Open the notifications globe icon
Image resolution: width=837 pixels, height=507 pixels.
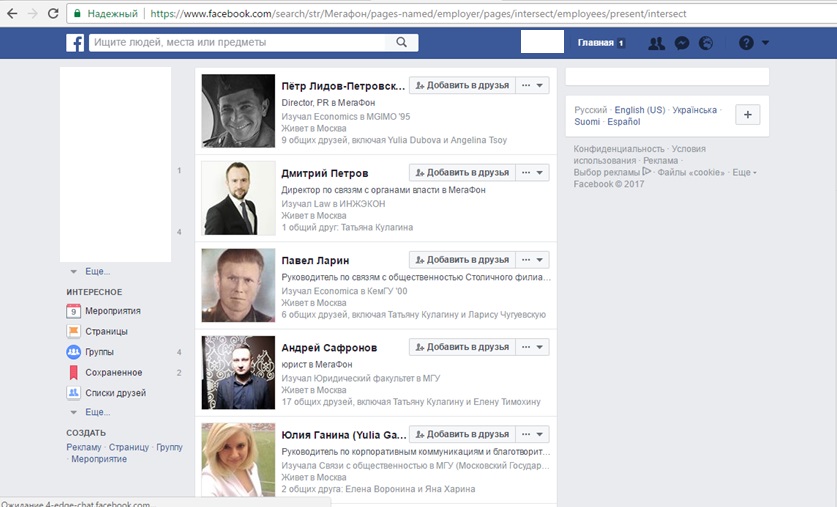tap(707, 43)
